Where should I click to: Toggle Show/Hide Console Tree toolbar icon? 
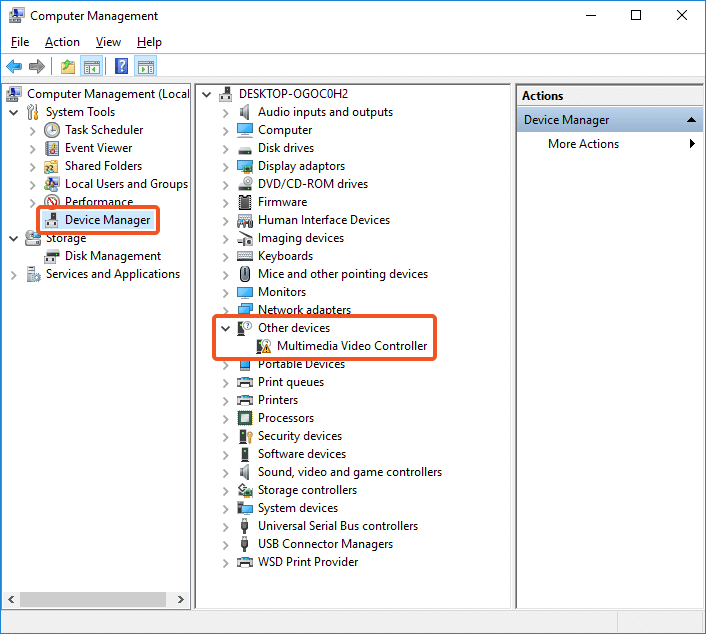92,67
